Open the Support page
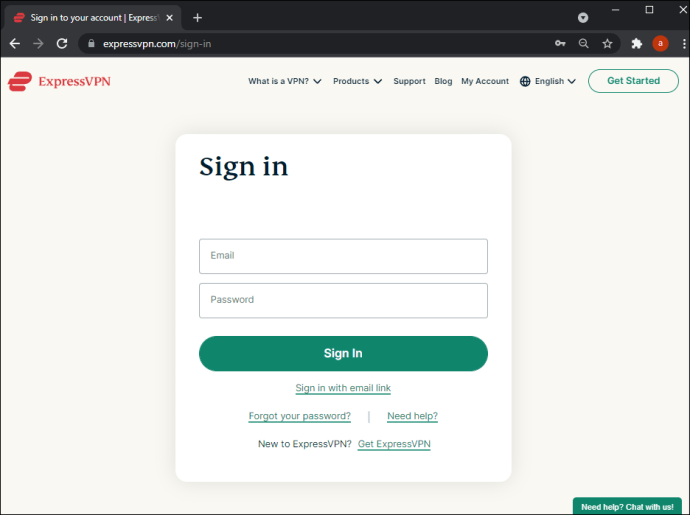This screenshot has width=690, height=515. 409,81
